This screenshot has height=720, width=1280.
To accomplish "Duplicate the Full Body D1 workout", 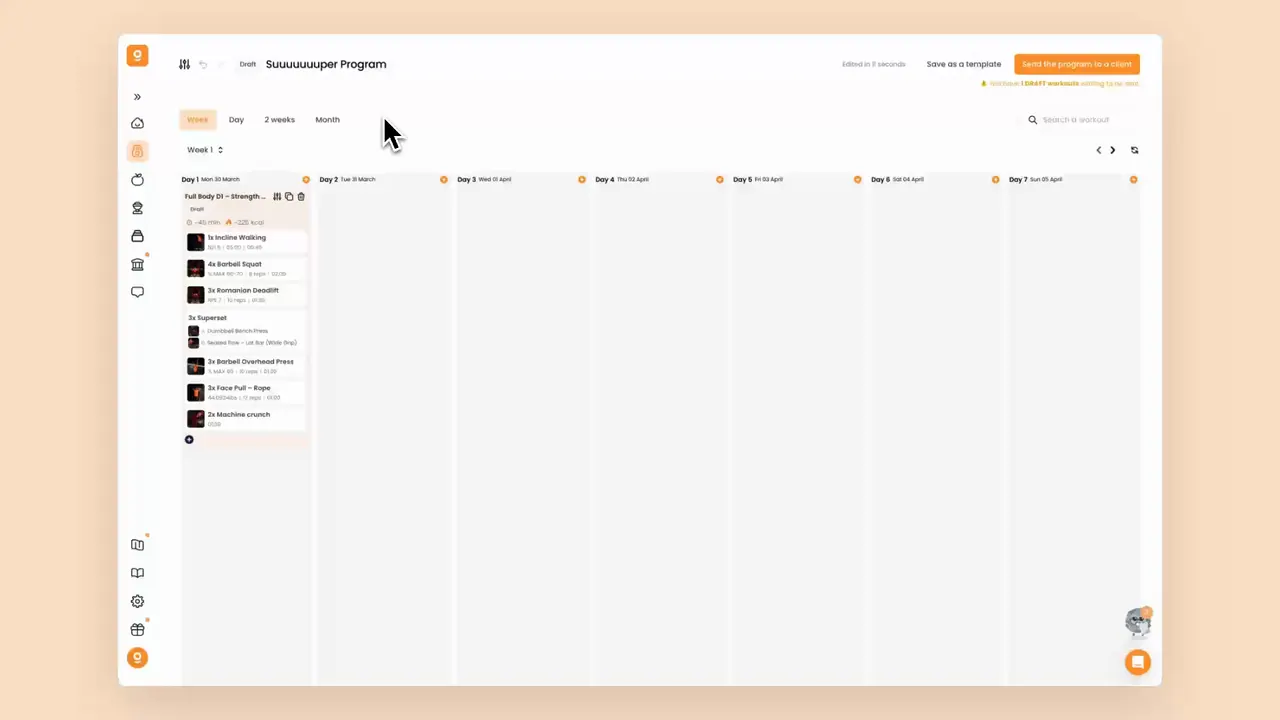I will (289, 197).
